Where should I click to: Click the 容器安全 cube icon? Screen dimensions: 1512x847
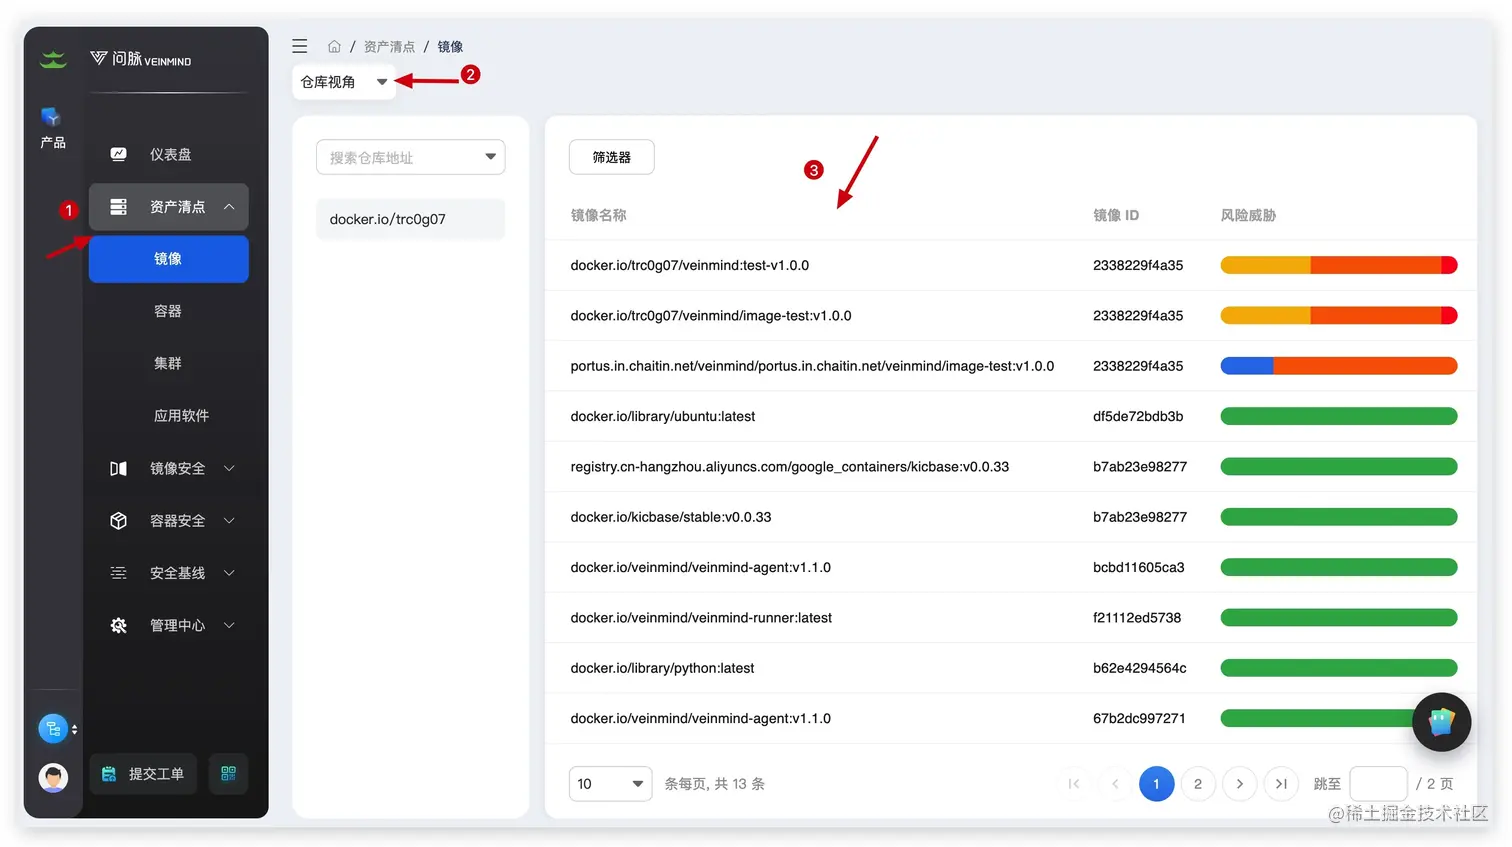pos(118,520)
